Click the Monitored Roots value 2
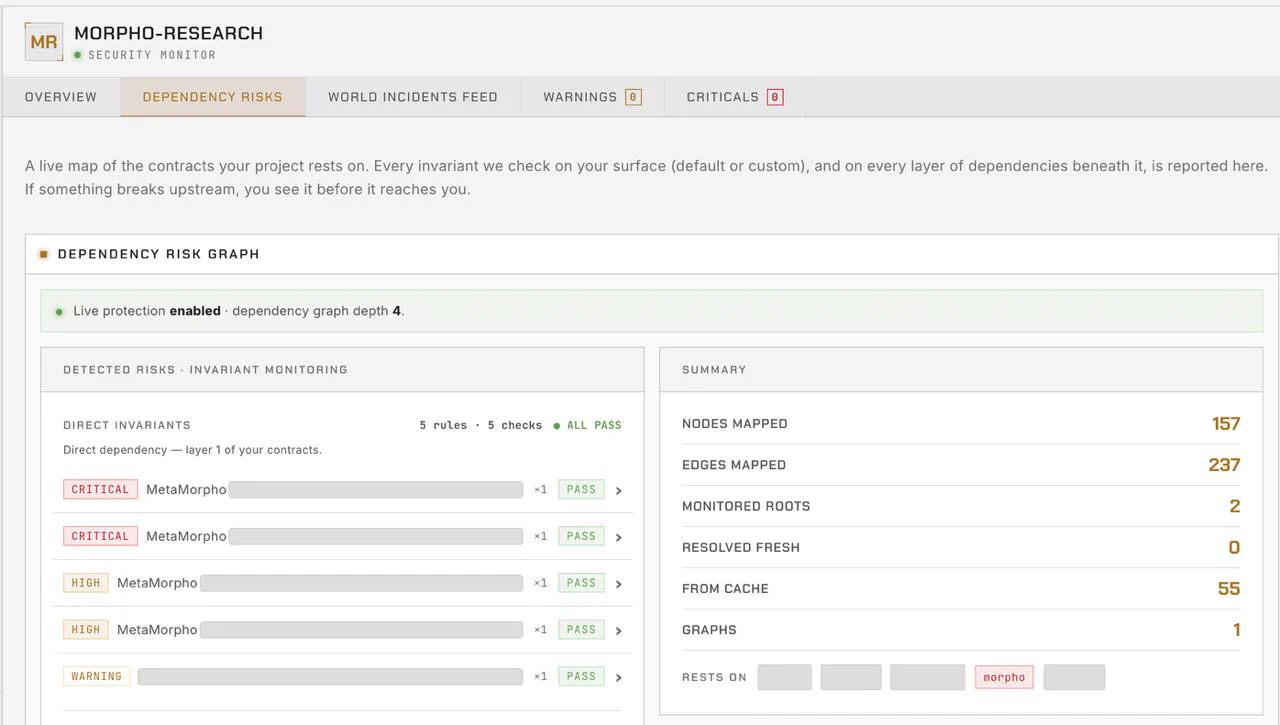This screenshot has width=1280, height=725. click(1235, 506)
